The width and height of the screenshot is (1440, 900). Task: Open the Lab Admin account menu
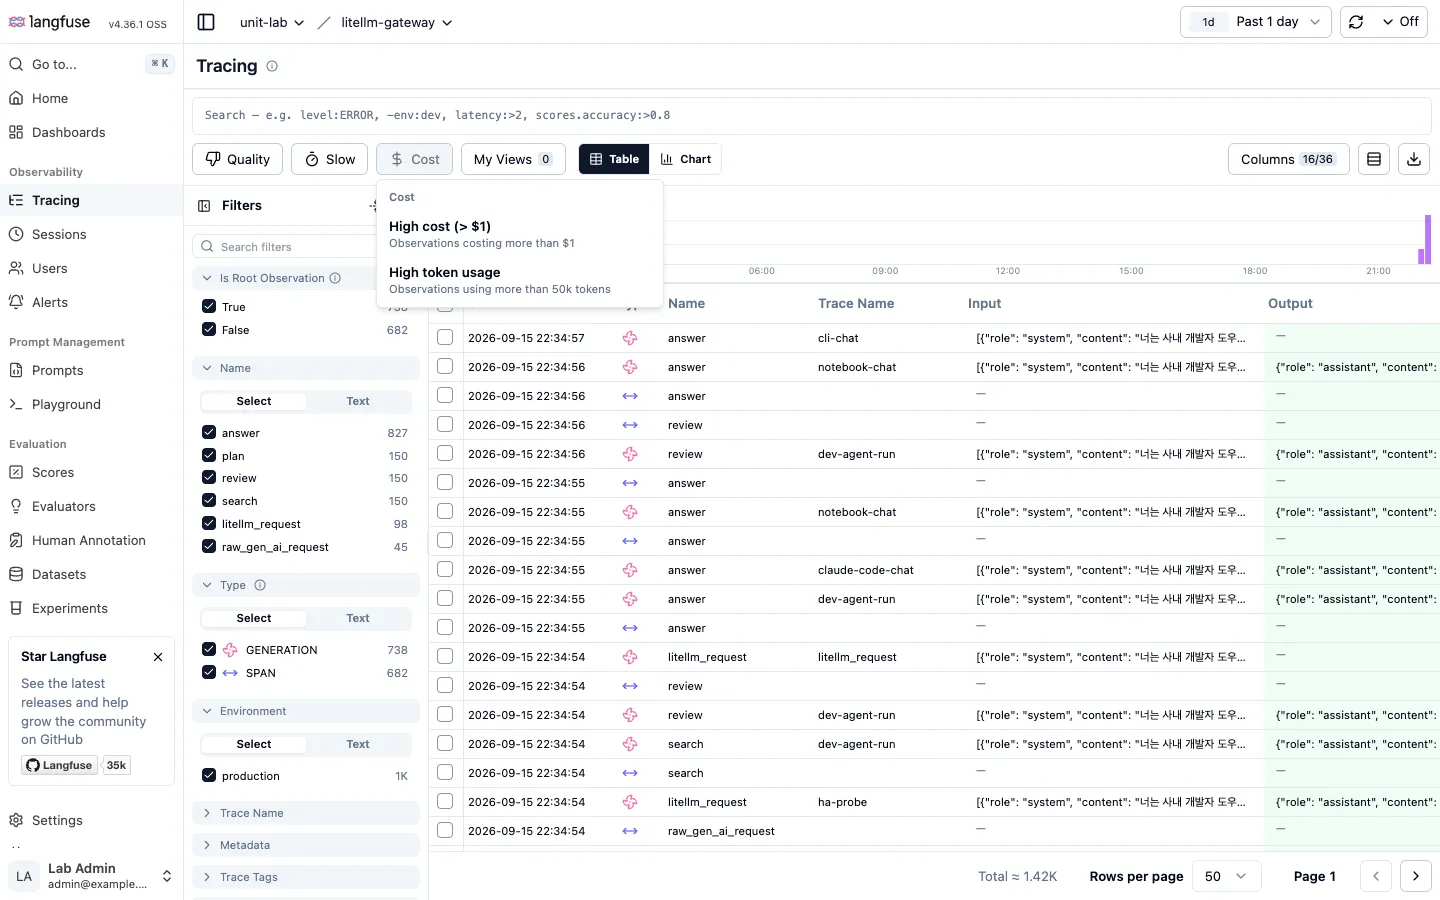[92, 876]
